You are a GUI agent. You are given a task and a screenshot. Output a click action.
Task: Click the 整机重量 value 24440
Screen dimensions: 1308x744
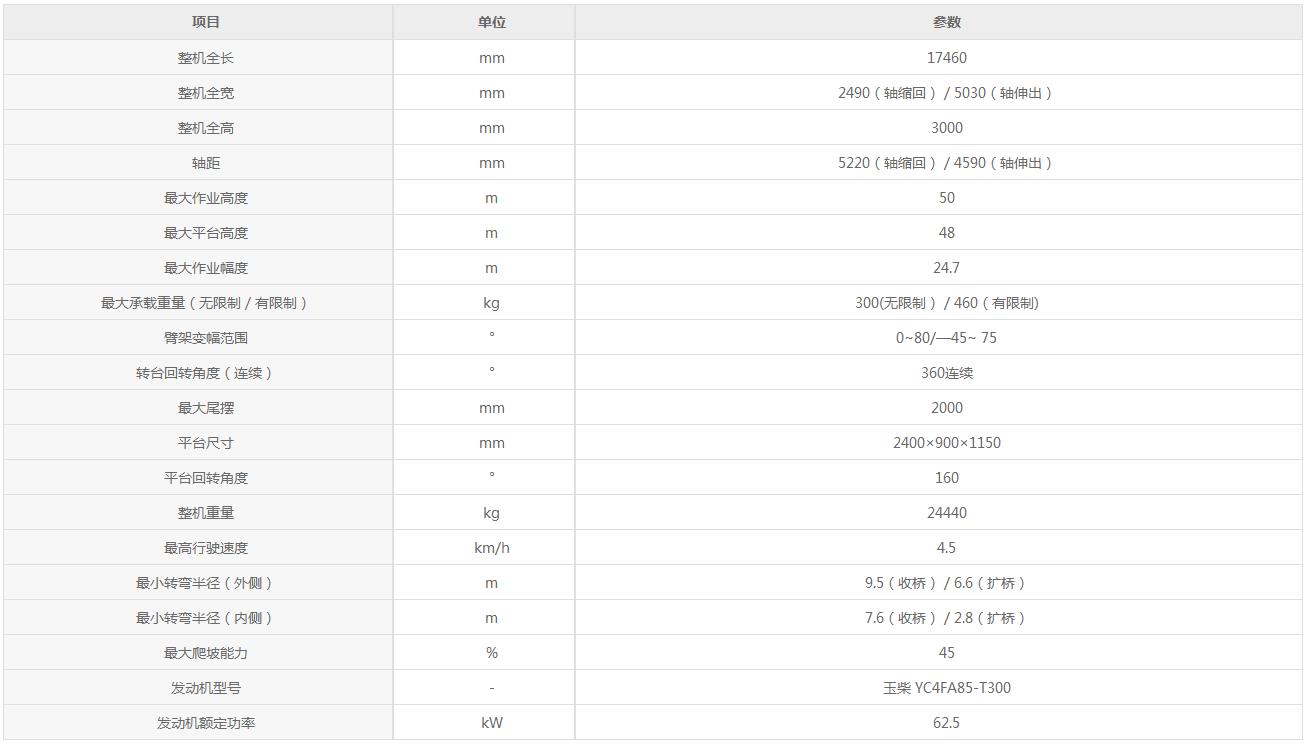(946, 513)
